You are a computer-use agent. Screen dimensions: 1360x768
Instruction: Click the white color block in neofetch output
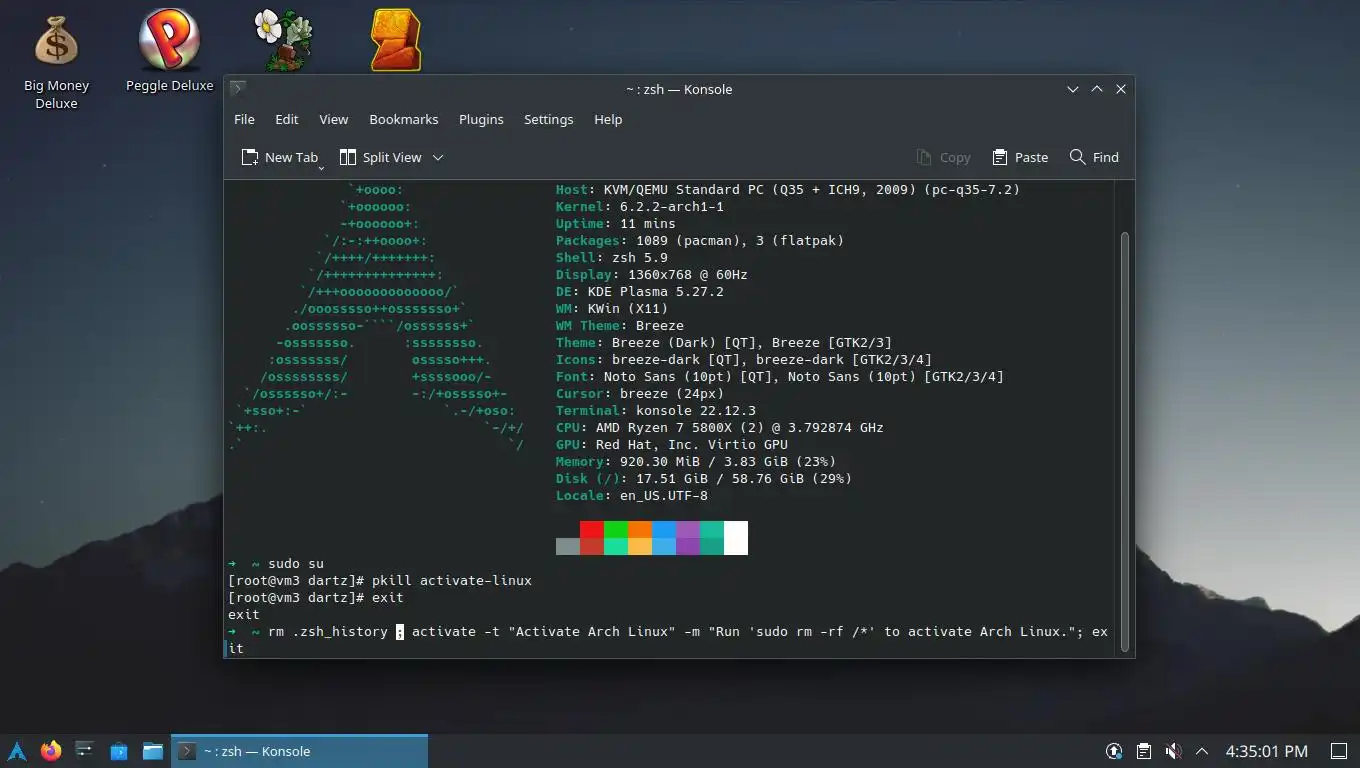(x=736, y=538)
